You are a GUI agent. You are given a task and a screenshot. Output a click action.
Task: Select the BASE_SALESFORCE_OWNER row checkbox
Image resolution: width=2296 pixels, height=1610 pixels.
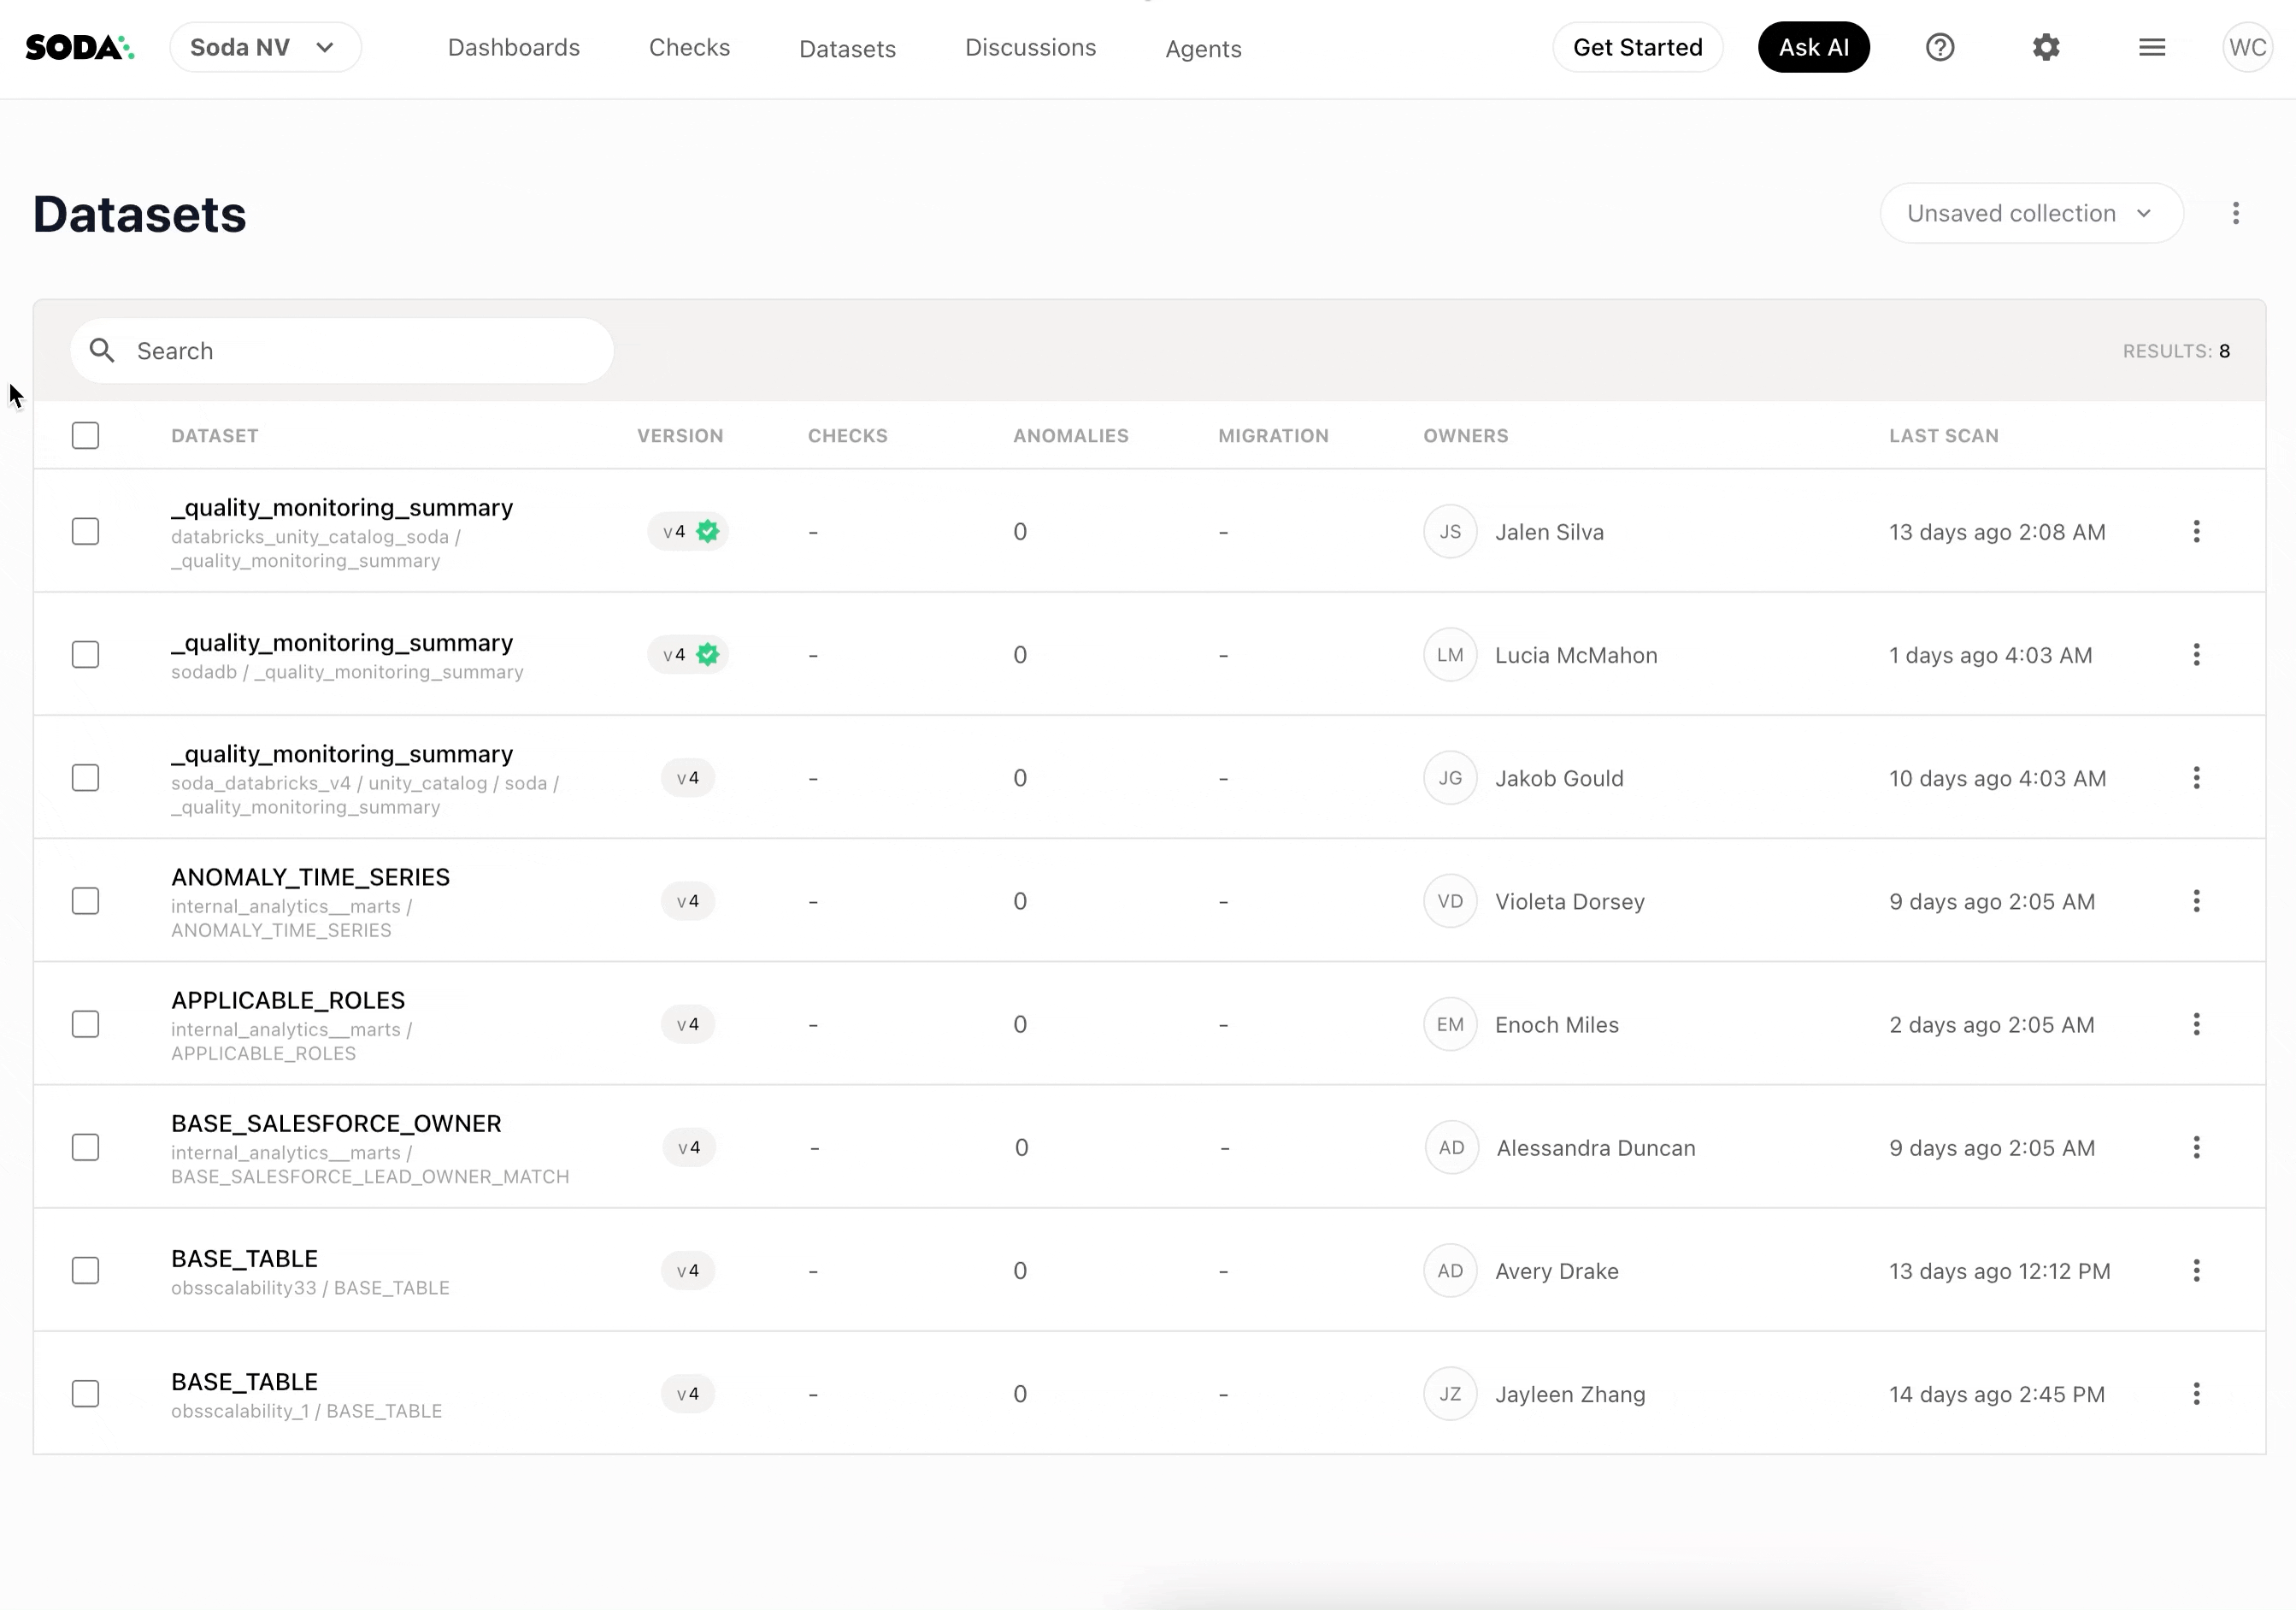coord(86,1147)
